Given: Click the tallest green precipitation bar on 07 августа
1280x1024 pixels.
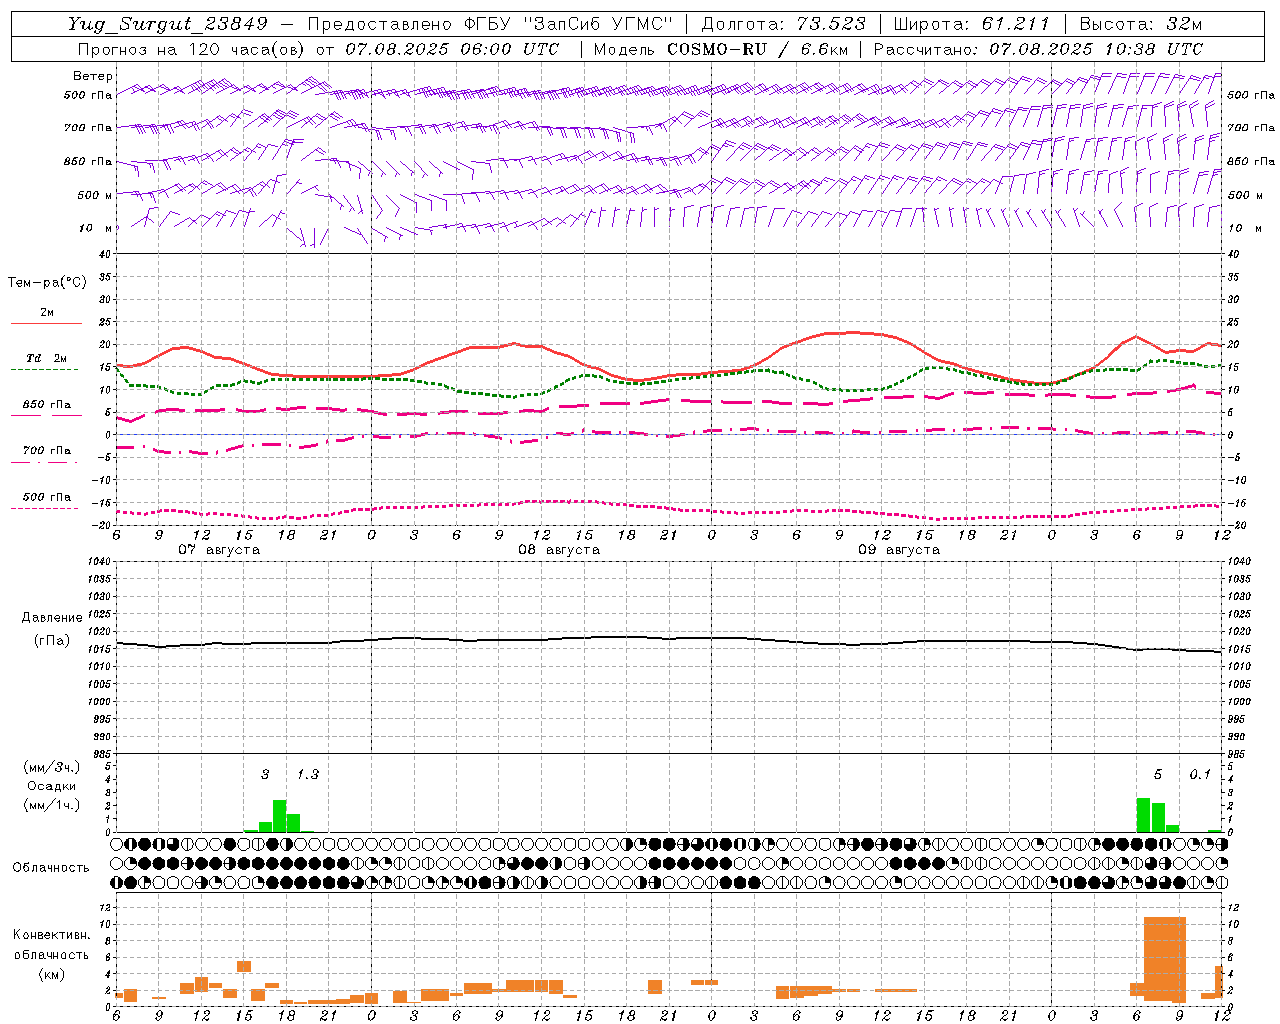Looking at the screenshot, I should 280,816.
